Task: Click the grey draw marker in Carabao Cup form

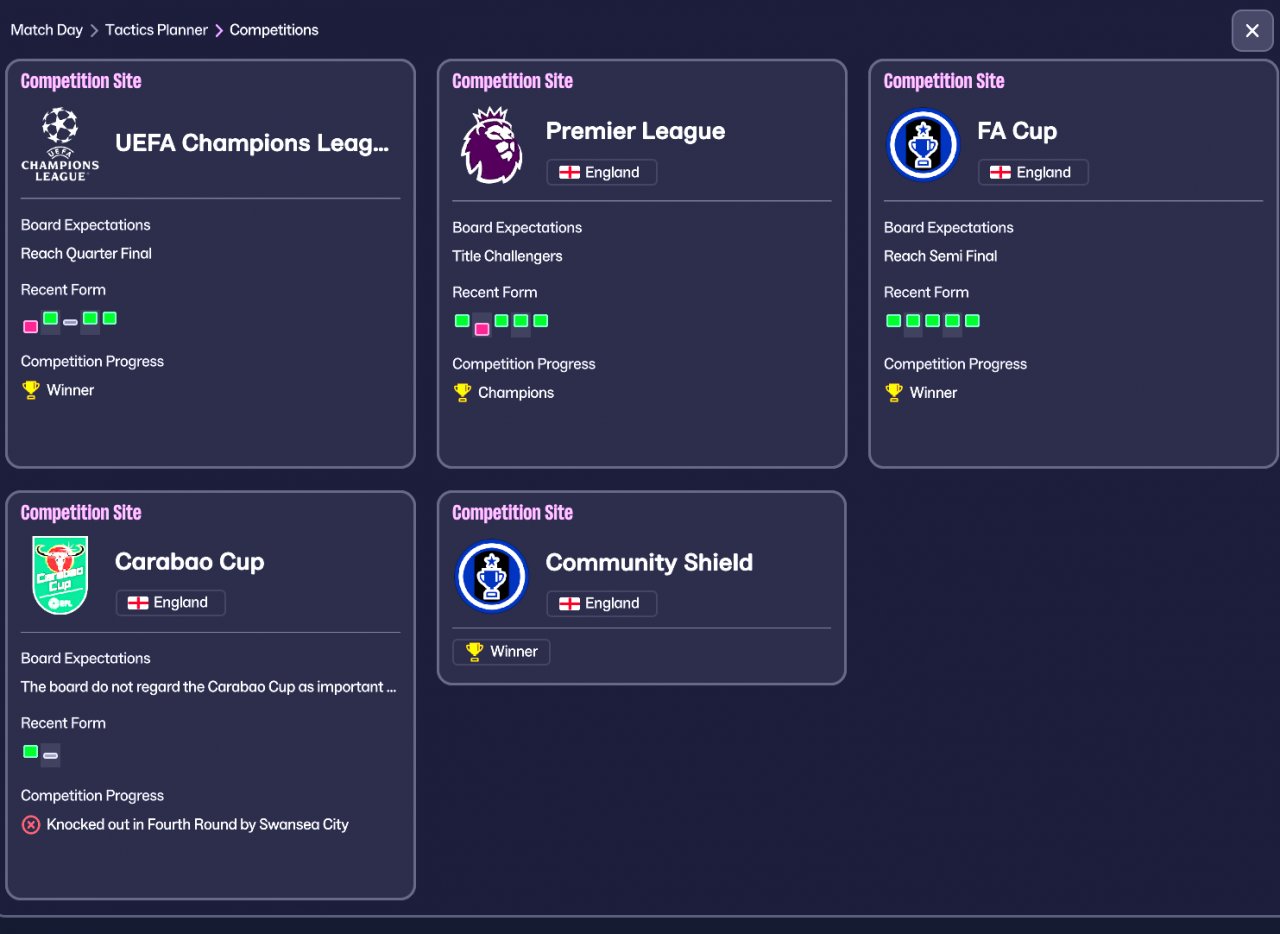Action: coord(50,755)
